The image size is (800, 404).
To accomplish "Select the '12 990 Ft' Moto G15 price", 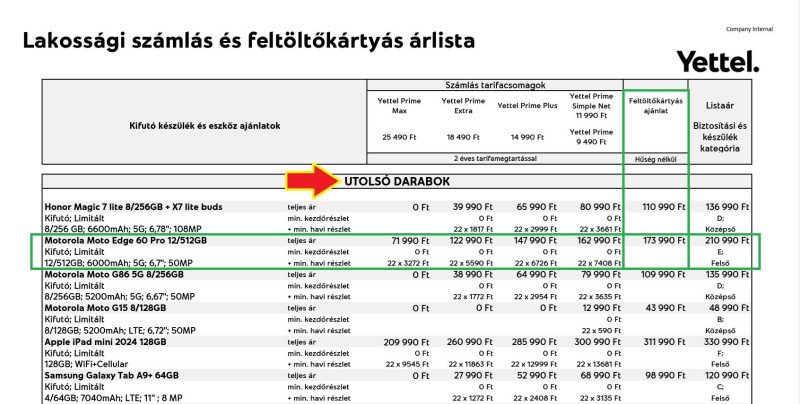I will pos(602,308).
